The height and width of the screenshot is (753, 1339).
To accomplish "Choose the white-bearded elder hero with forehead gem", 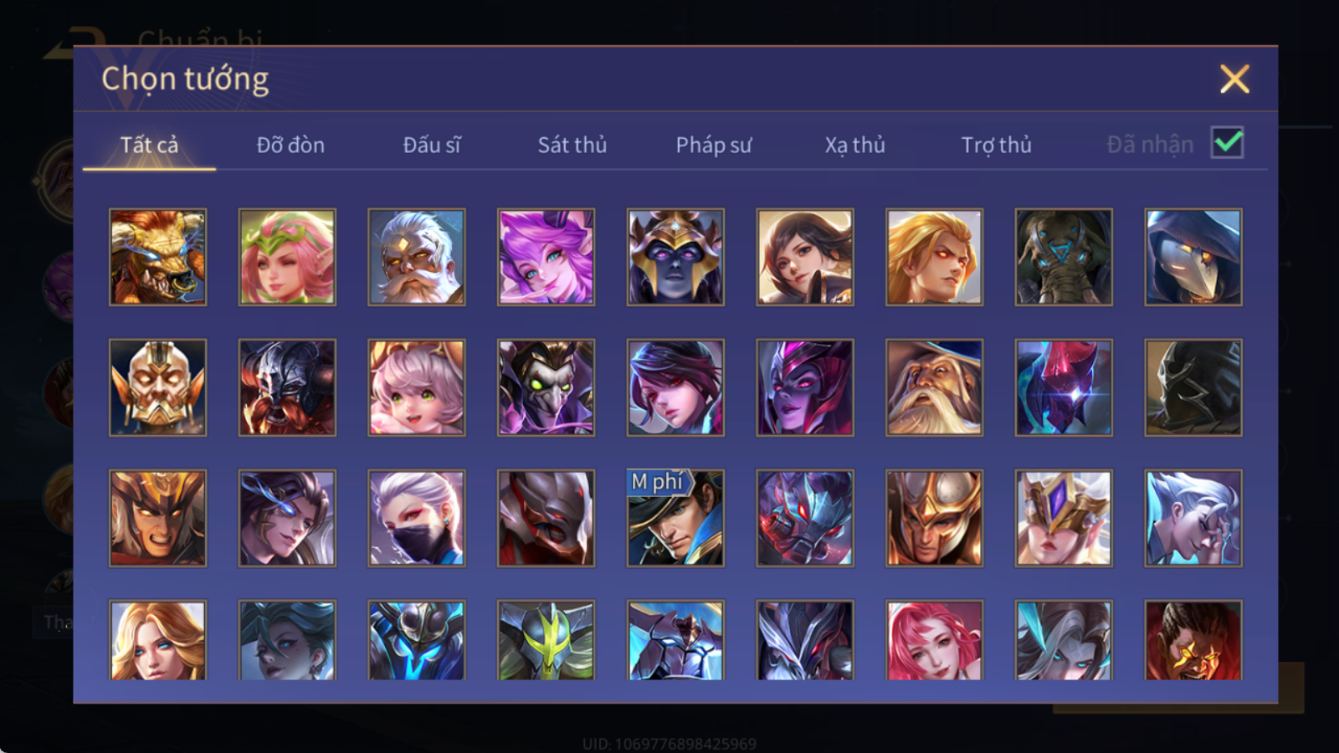I will (417, 257).
